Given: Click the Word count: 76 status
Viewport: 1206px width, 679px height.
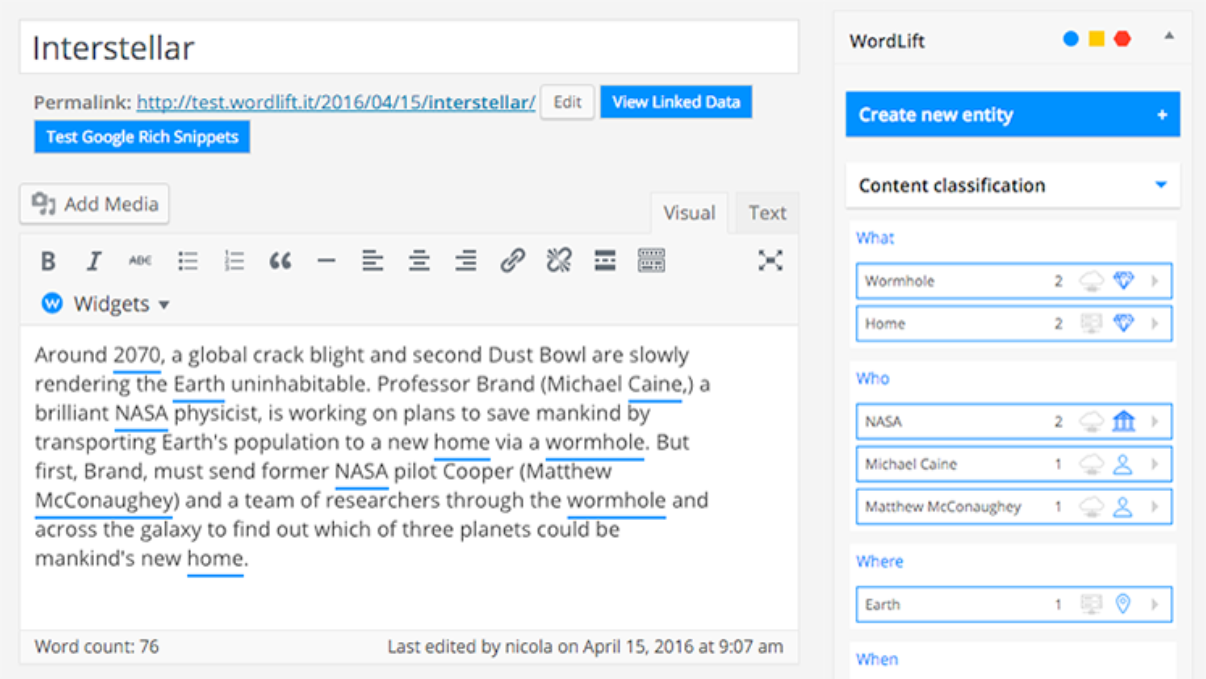Looking at the screenshot, I should (97, 647).
